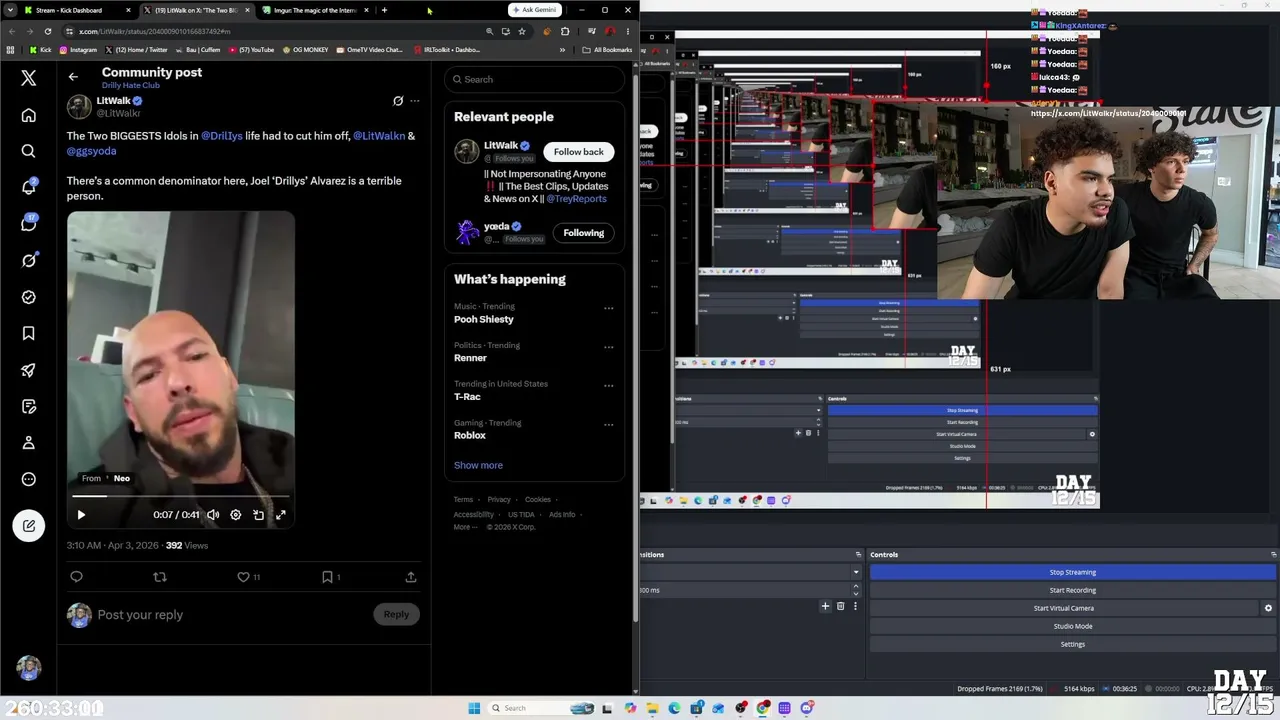Compose a new post with the round button
Image resolution: width=1280 pixels, height=720 pixels.
(x=28, y=526)
